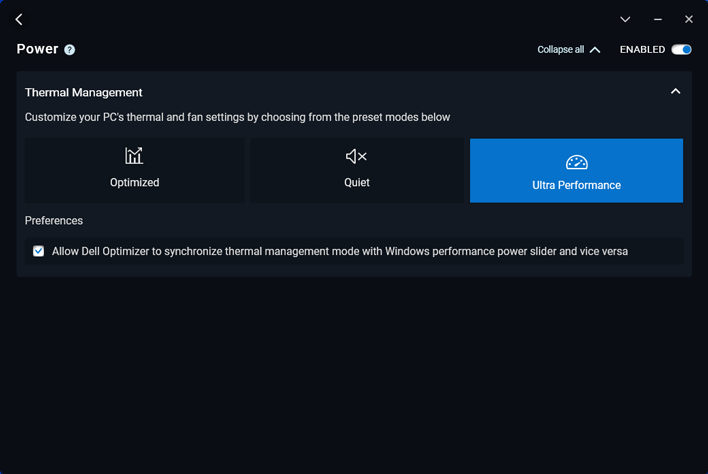The height and width of the screenshot is (474, 708).
Task: Click the Collapse all chevron arrow
Action: [596, 50]
